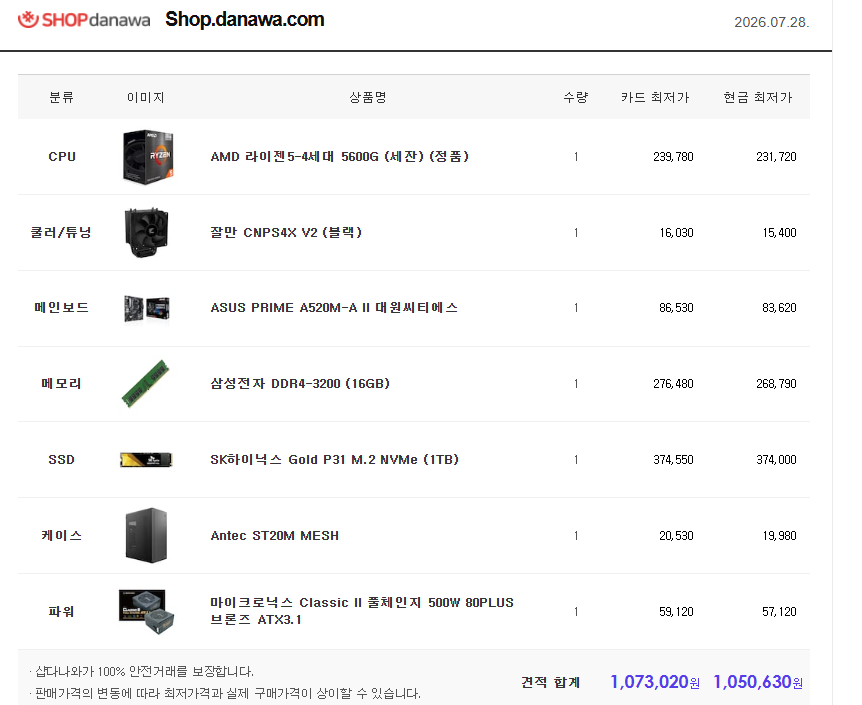
Task: Click the Shop.danawa.com title text
Action: click(x=245, y=20)
